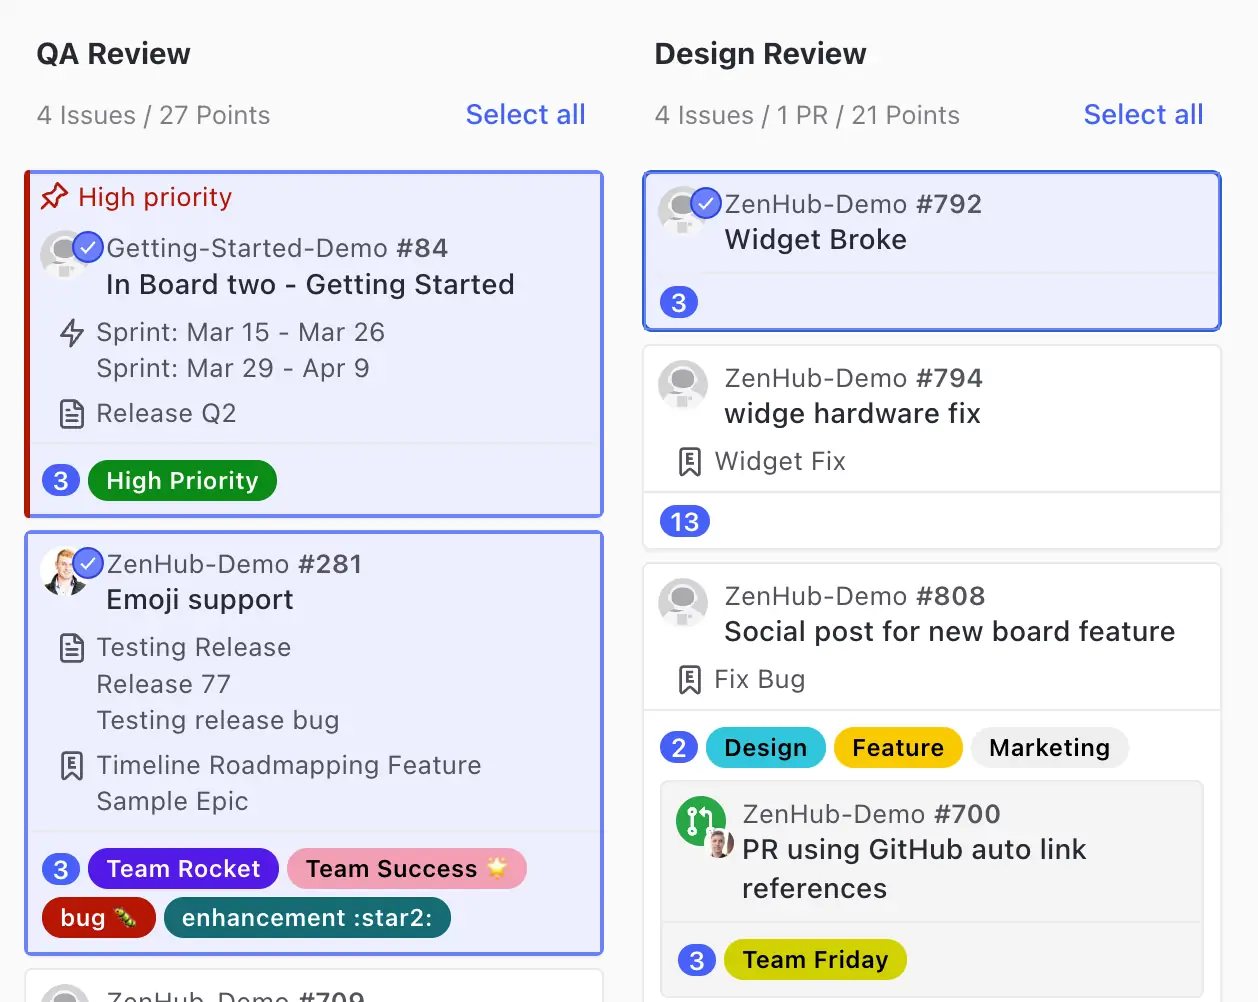Click the green High Priority label
This screenshot has height=1002, width=1258.
[182, 481]
